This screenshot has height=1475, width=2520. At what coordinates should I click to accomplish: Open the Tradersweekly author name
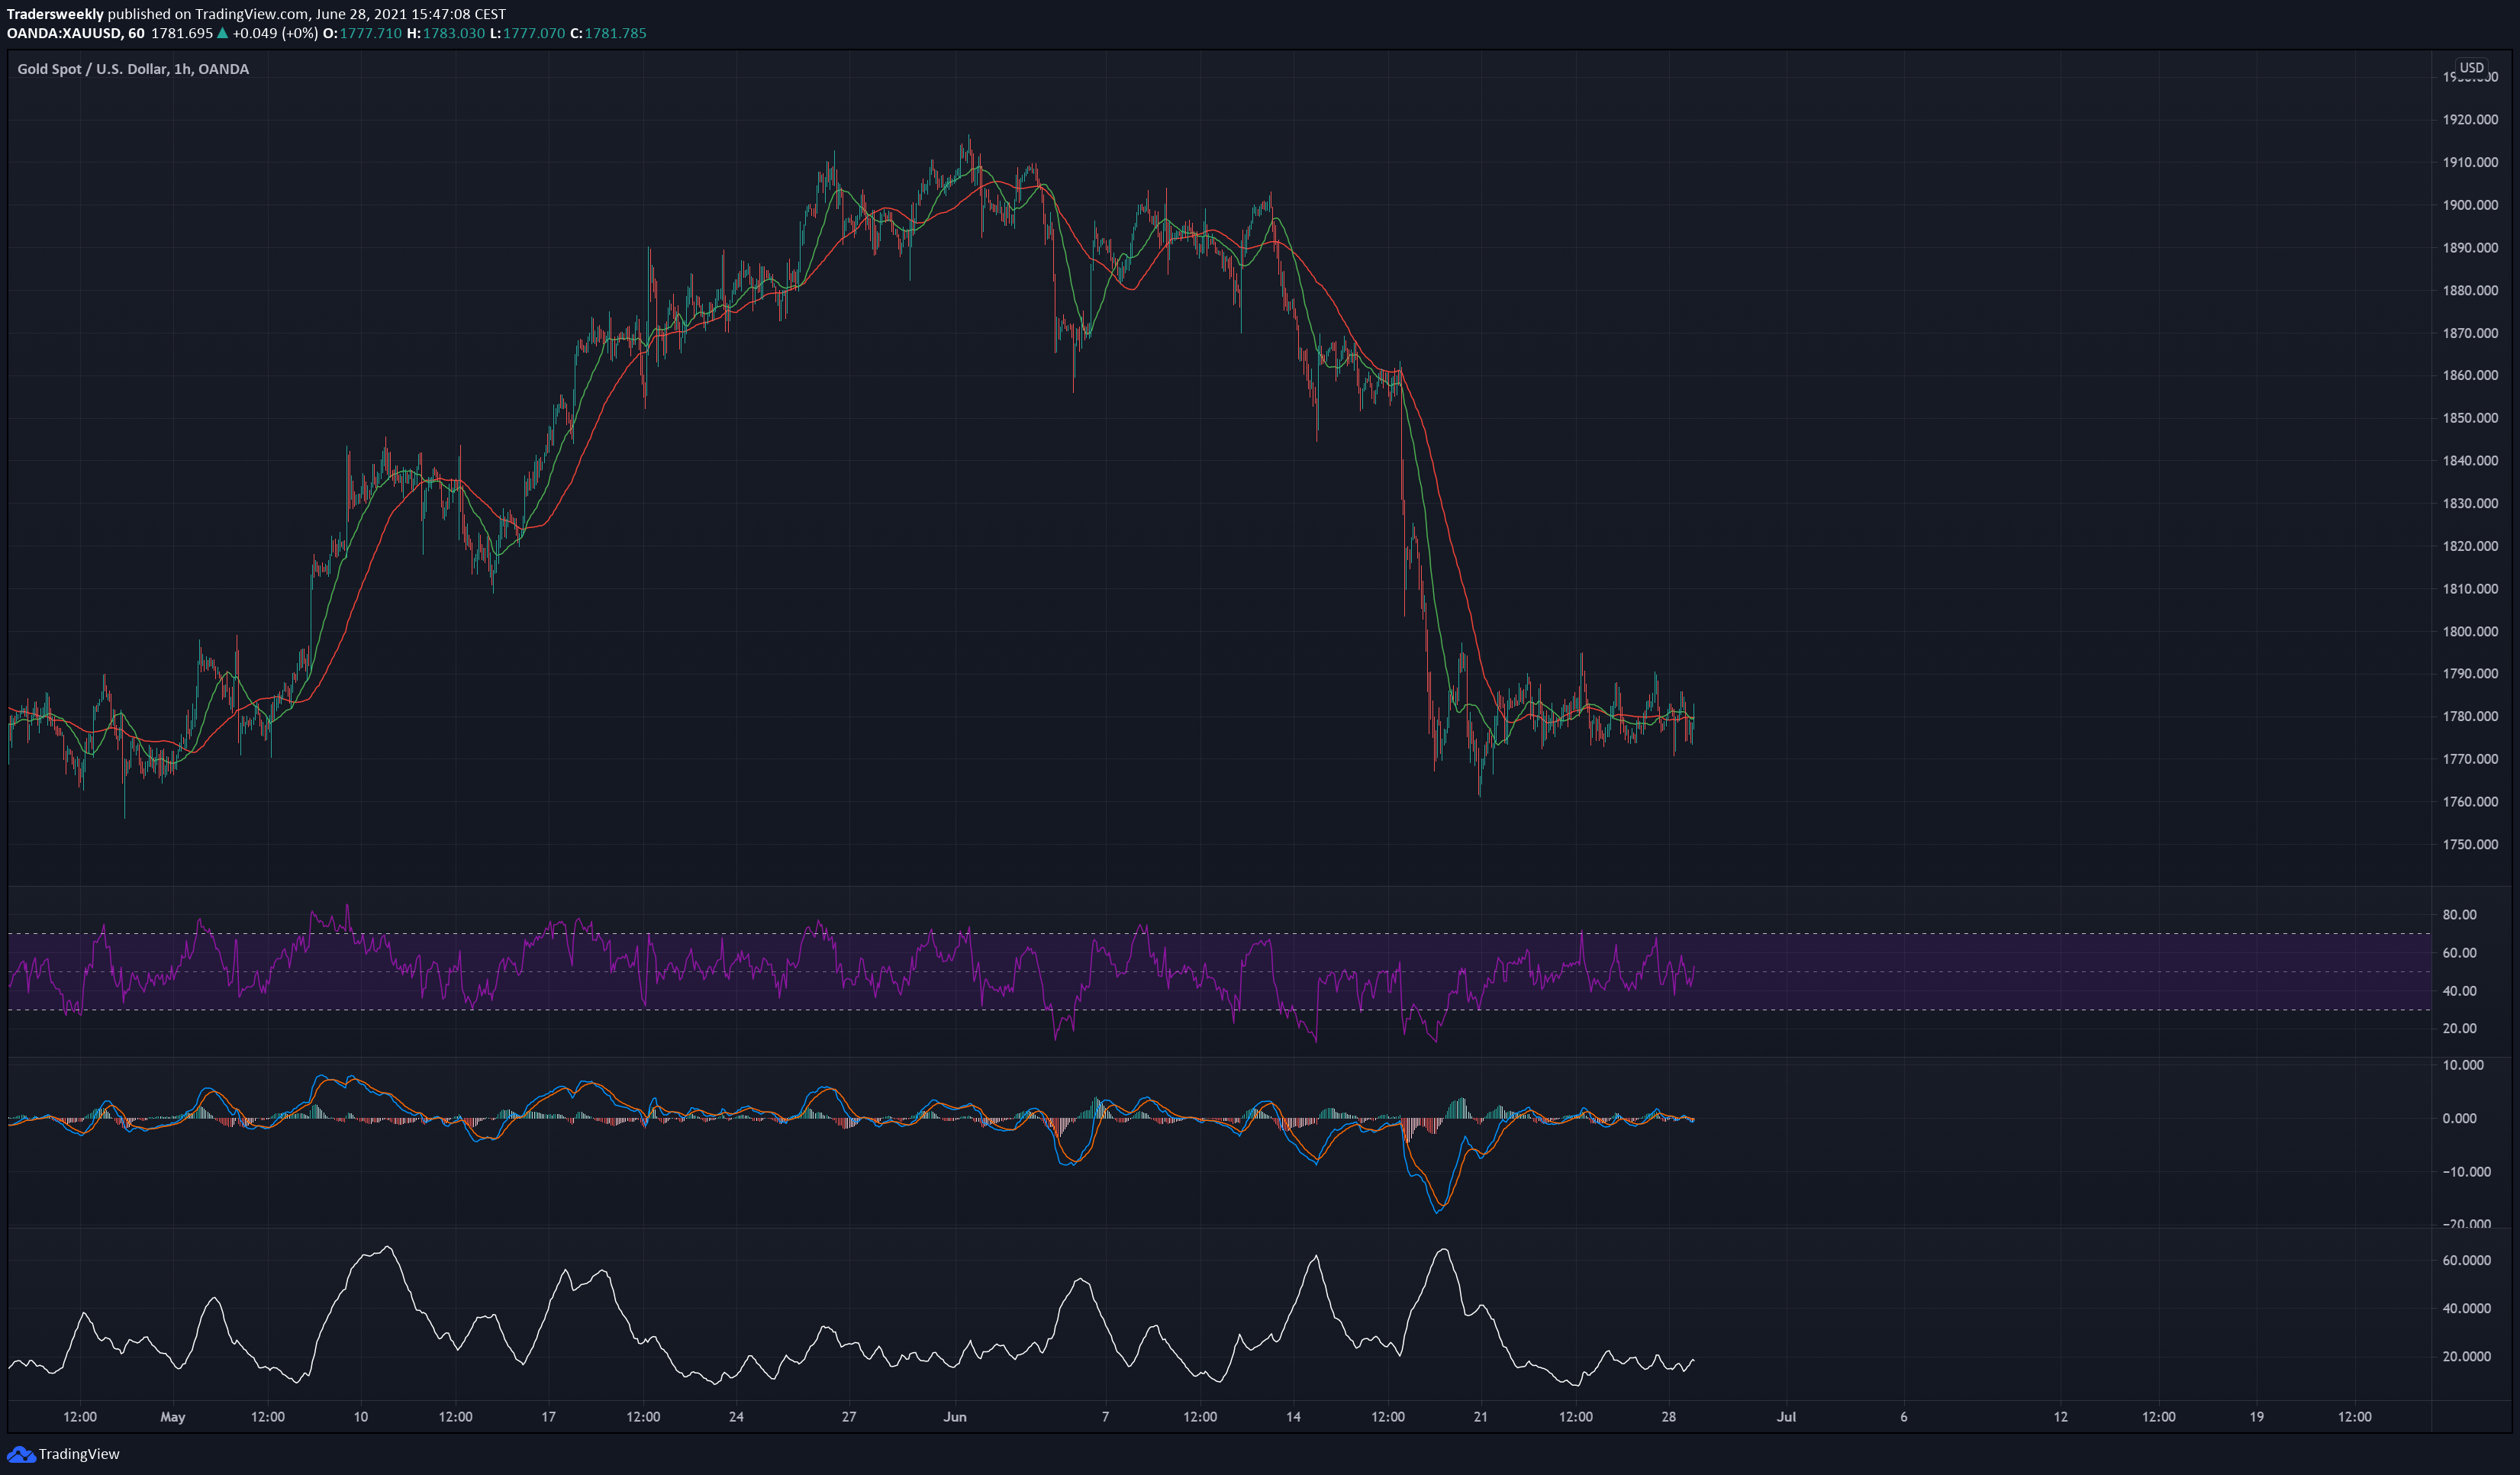pos(55,14)
